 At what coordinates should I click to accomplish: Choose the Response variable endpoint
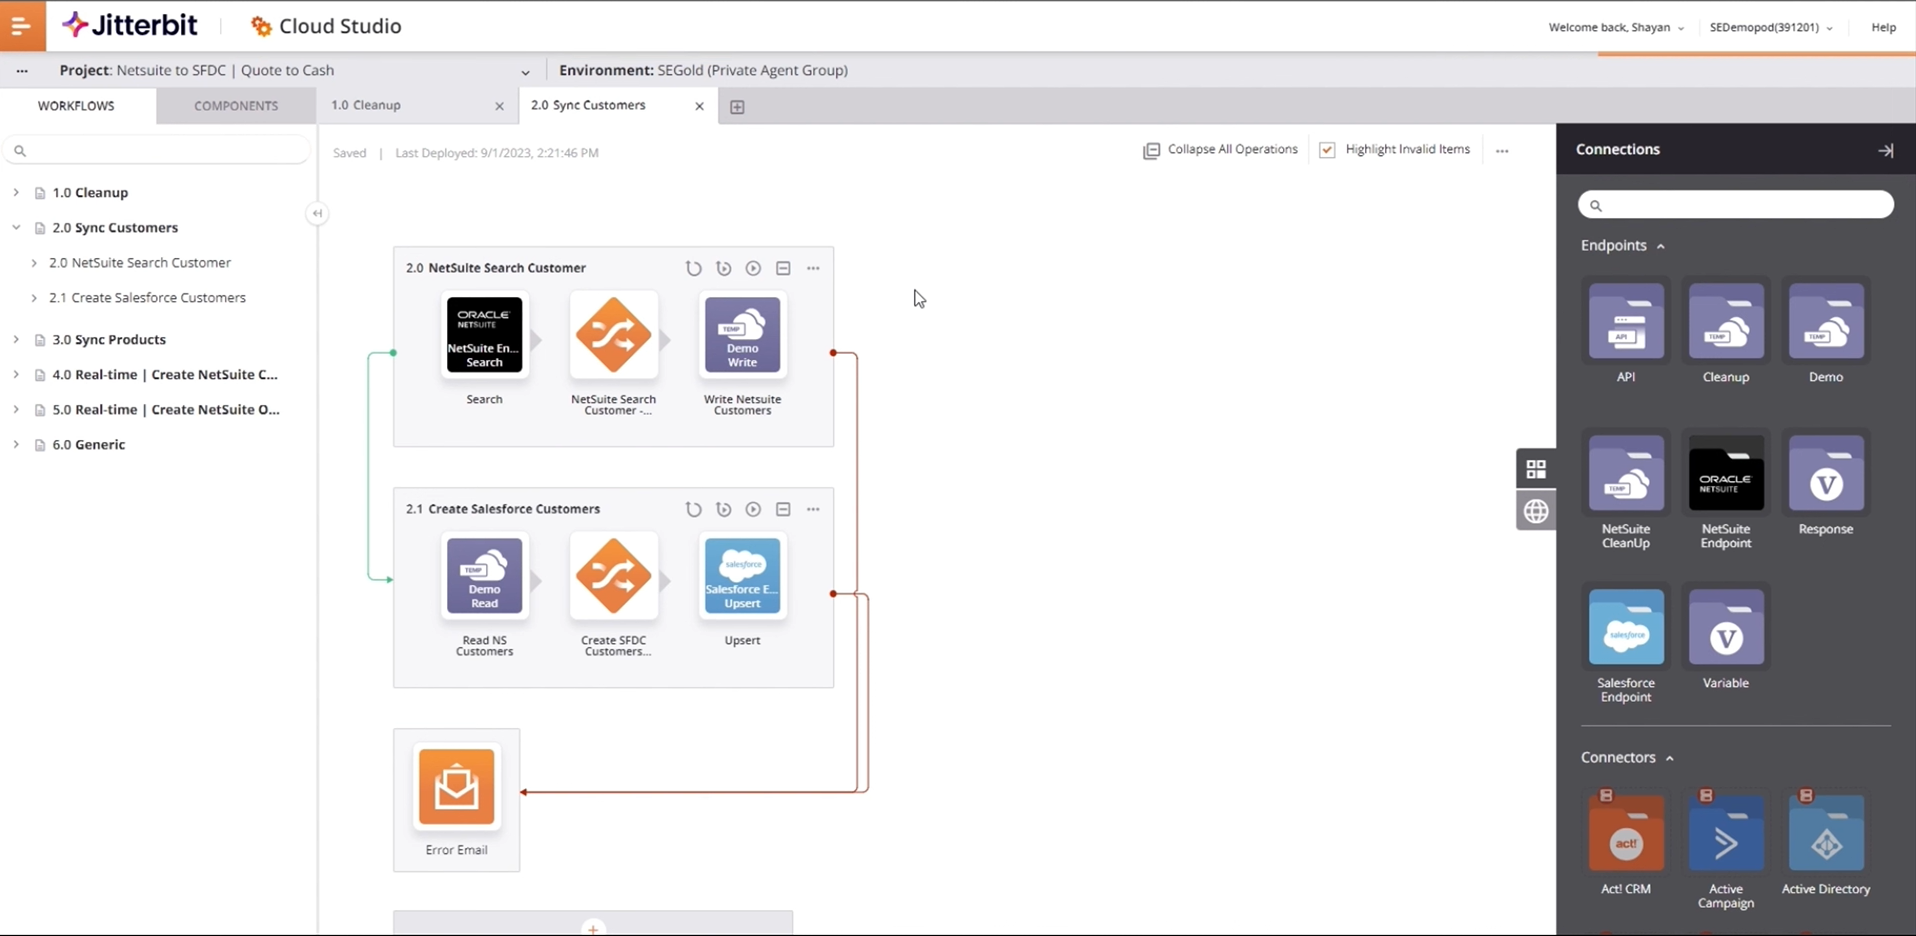tap(1826, 474)
